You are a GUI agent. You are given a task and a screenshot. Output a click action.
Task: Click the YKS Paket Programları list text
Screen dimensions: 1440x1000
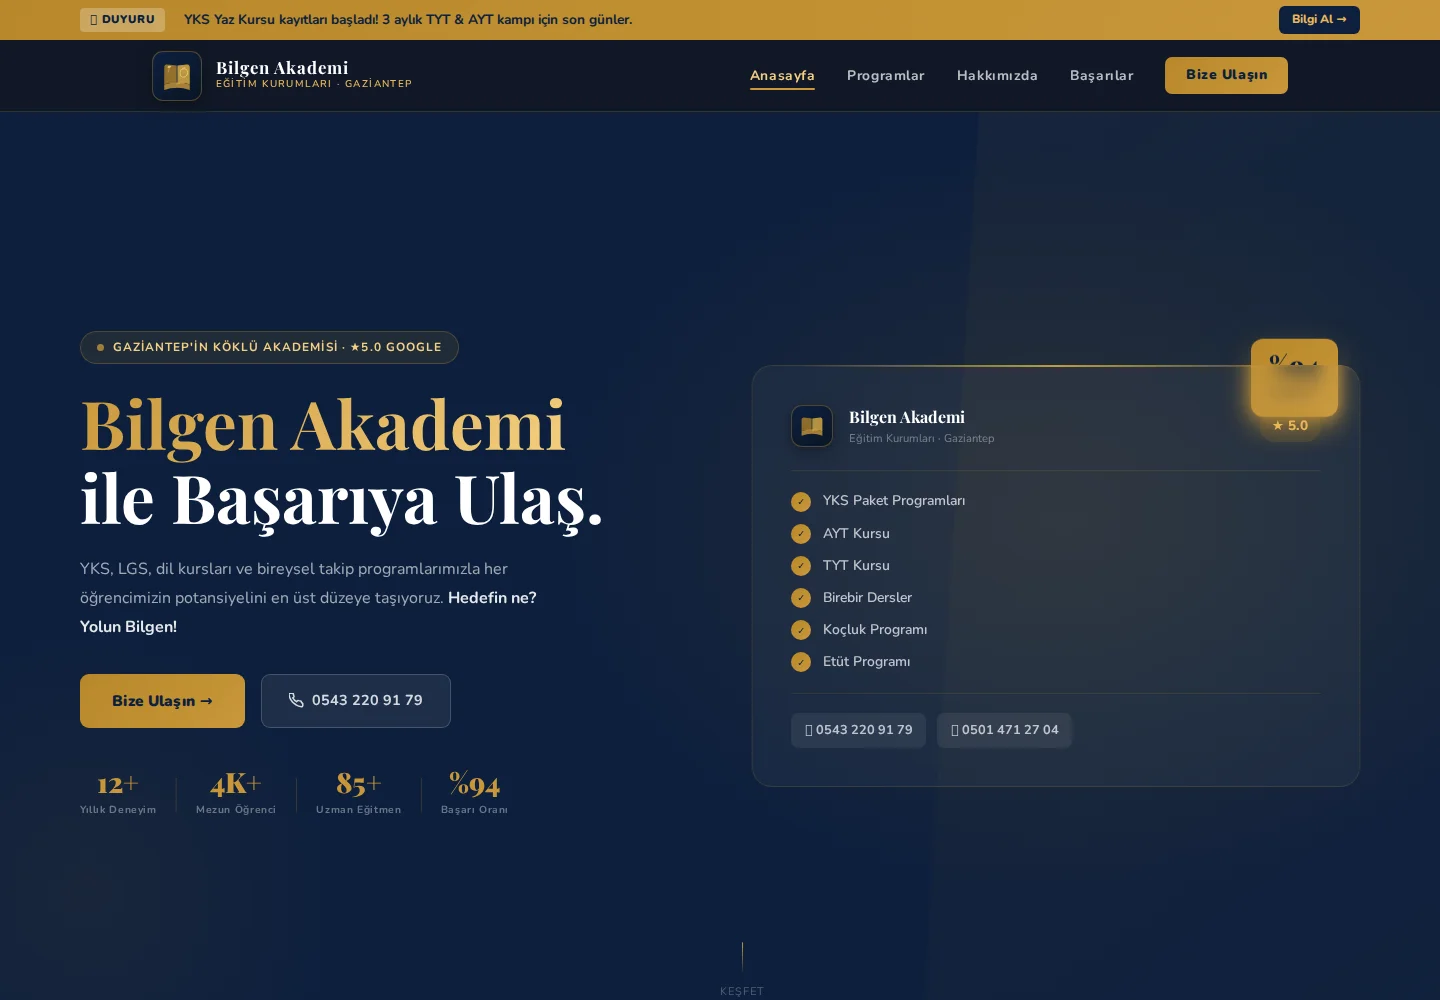pyautogui.click(x=894, y=501)
